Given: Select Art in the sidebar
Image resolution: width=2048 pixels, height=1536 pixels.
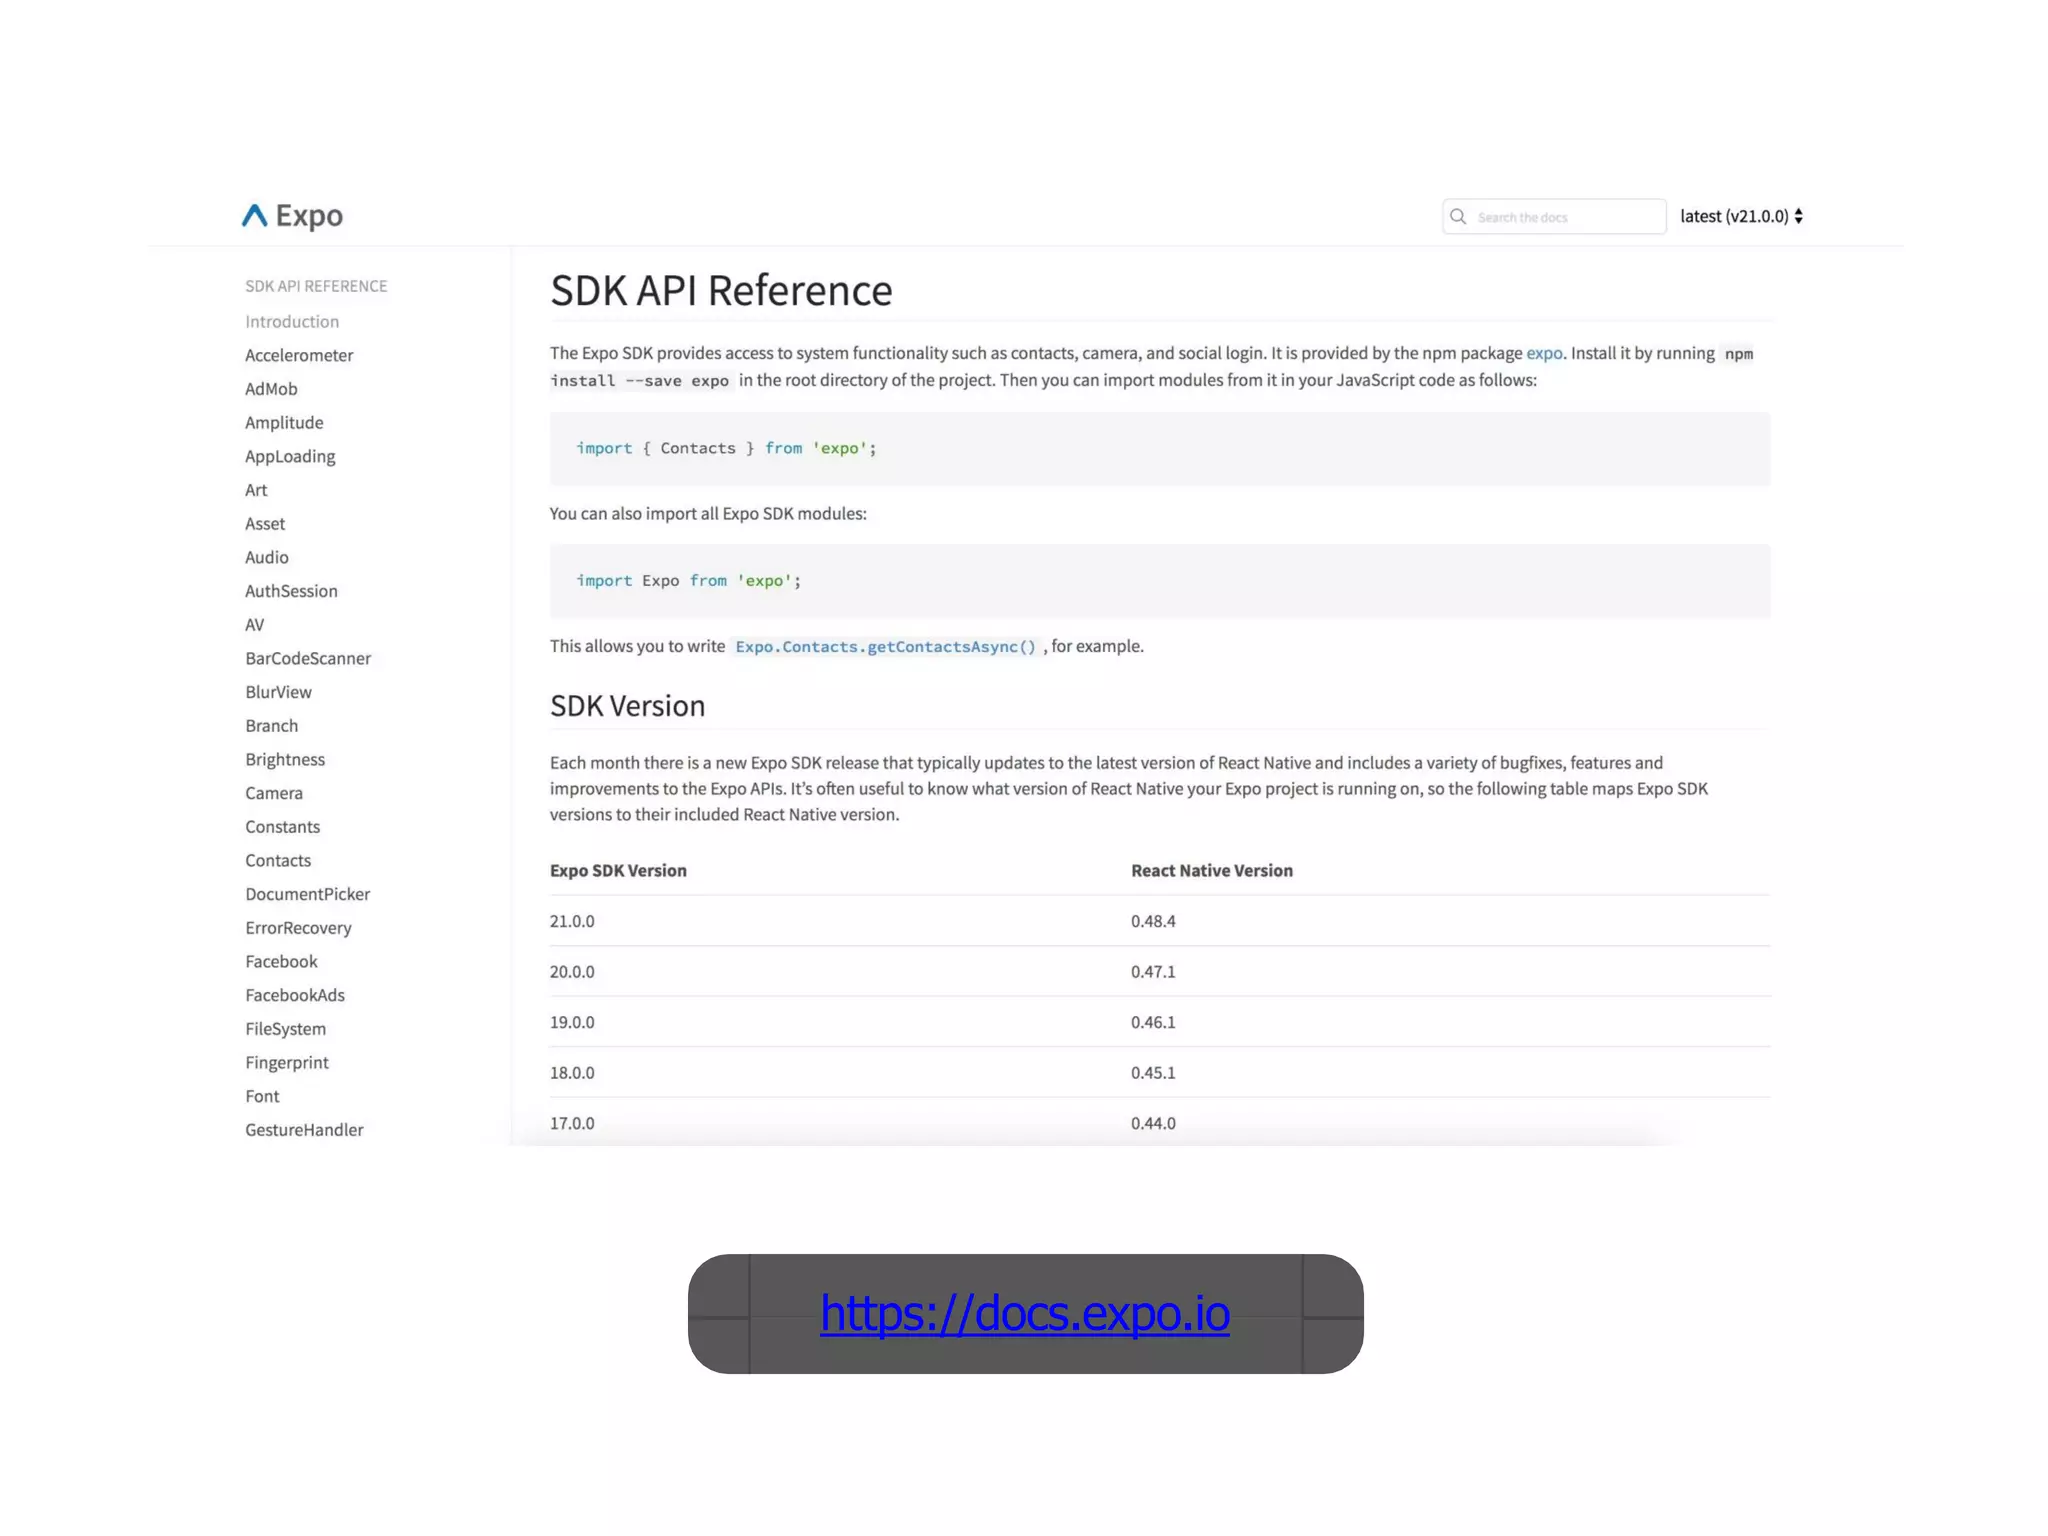Looking at the screenshot, I should pyautogui.click(x=256, y=490).
